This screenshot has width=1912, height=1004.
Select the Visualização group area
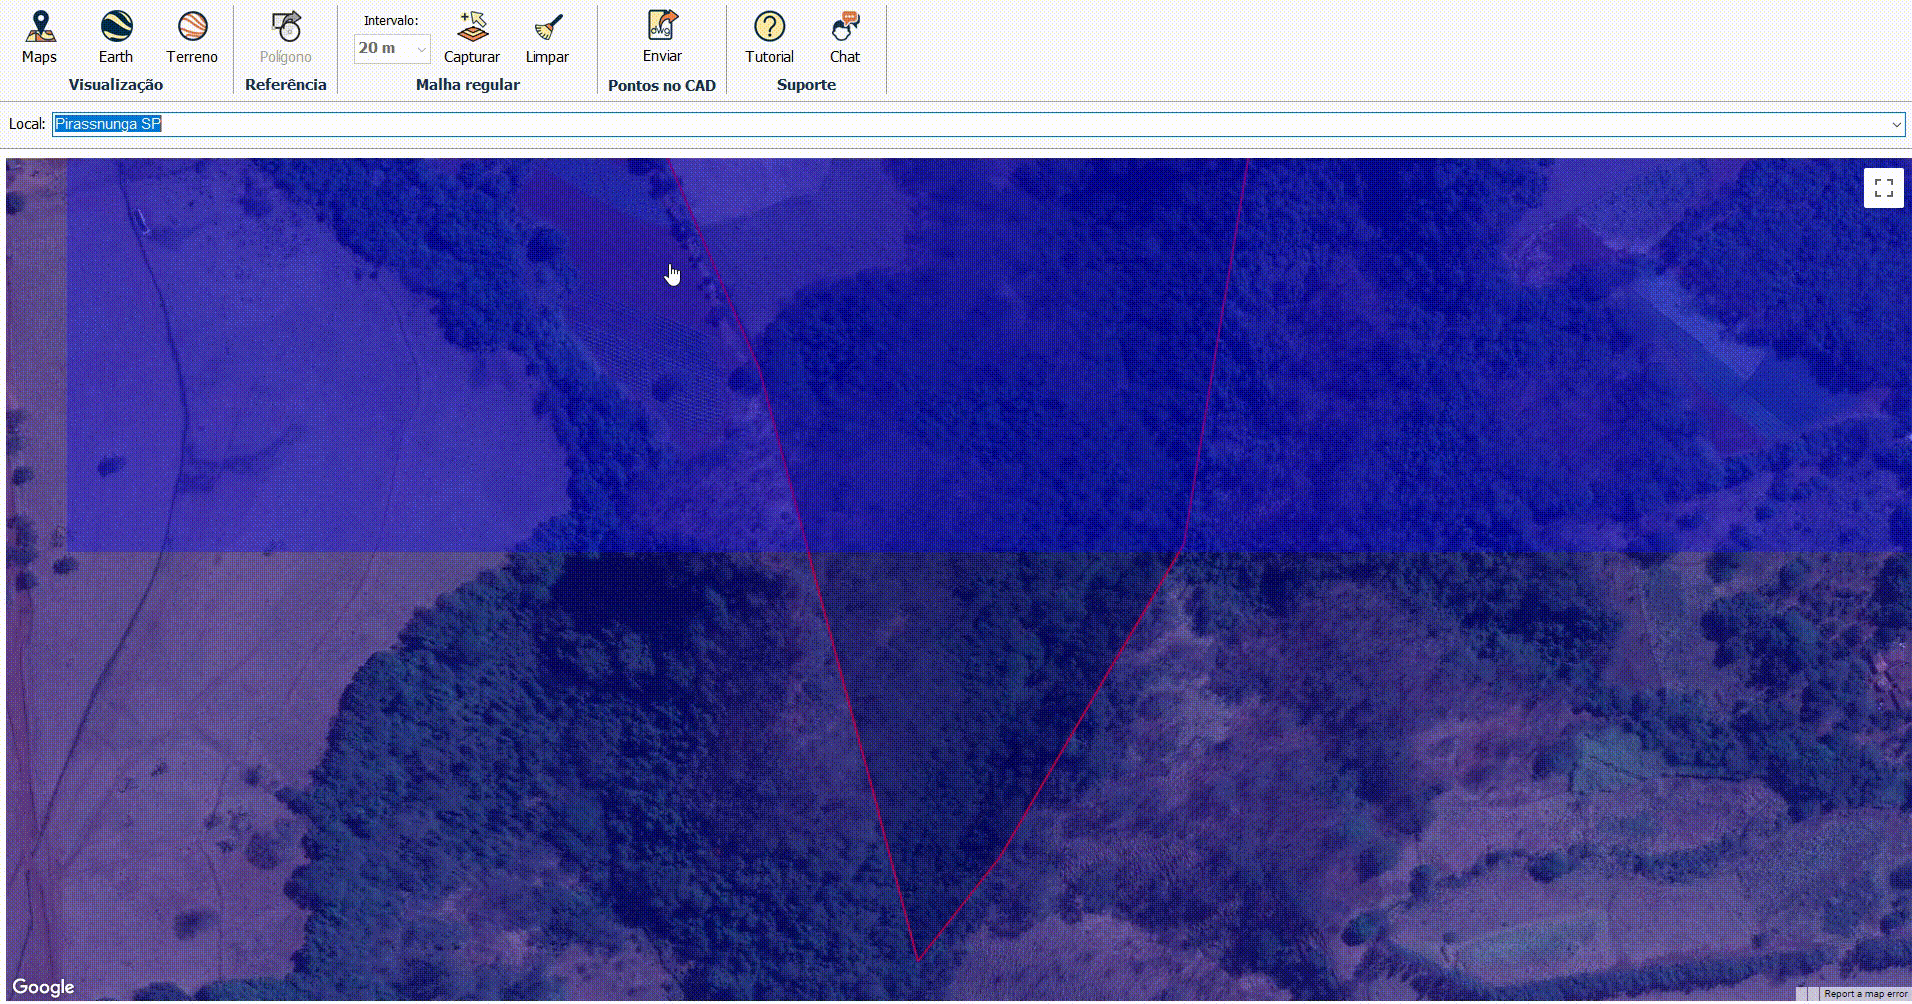pyautogui.click(x=115, y=85)
